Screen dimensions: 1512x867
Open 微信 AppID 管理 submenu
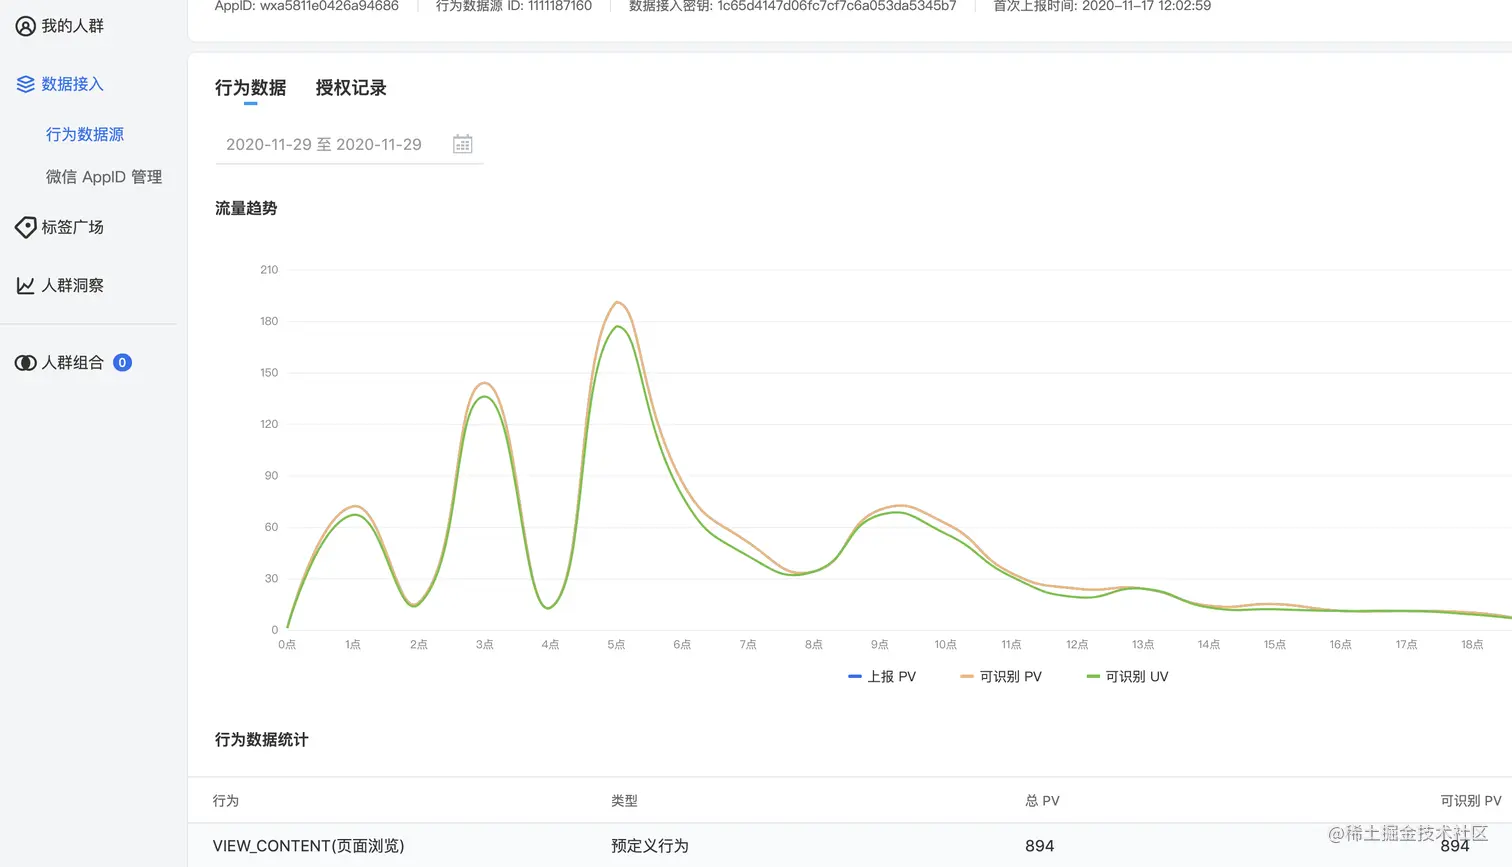coord(104,177)
